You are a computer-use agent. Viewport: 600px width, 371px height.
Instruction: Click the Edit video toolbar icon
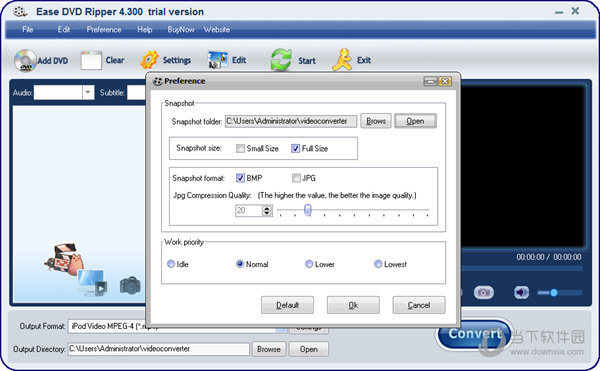218,60
